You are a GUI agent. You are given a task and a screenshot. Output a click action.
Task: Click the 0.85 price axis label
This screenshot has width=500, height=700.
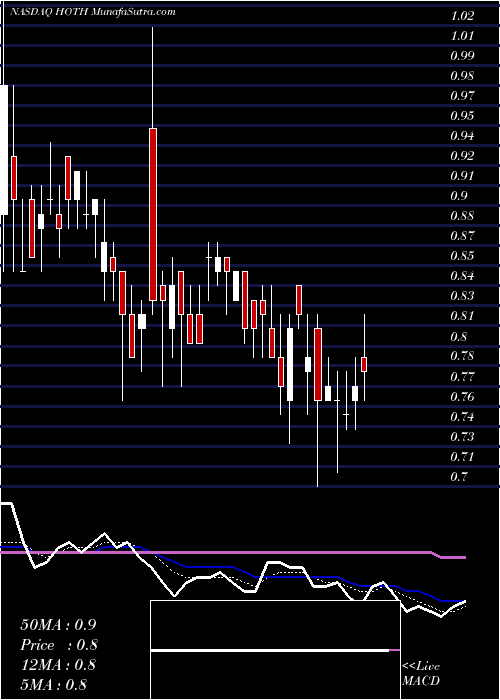click(461, 256)
